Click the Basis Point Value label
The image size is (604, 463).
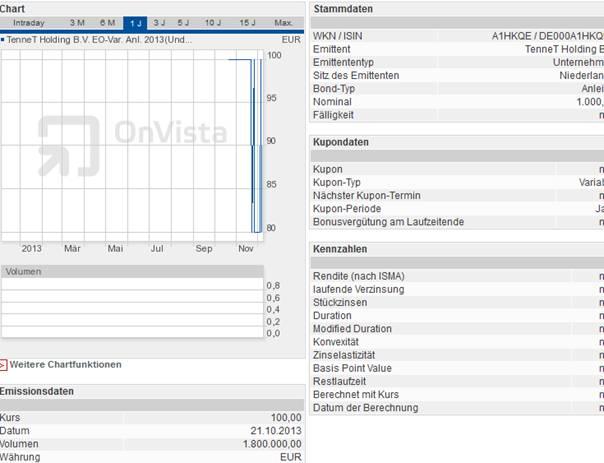coord(352,368)
